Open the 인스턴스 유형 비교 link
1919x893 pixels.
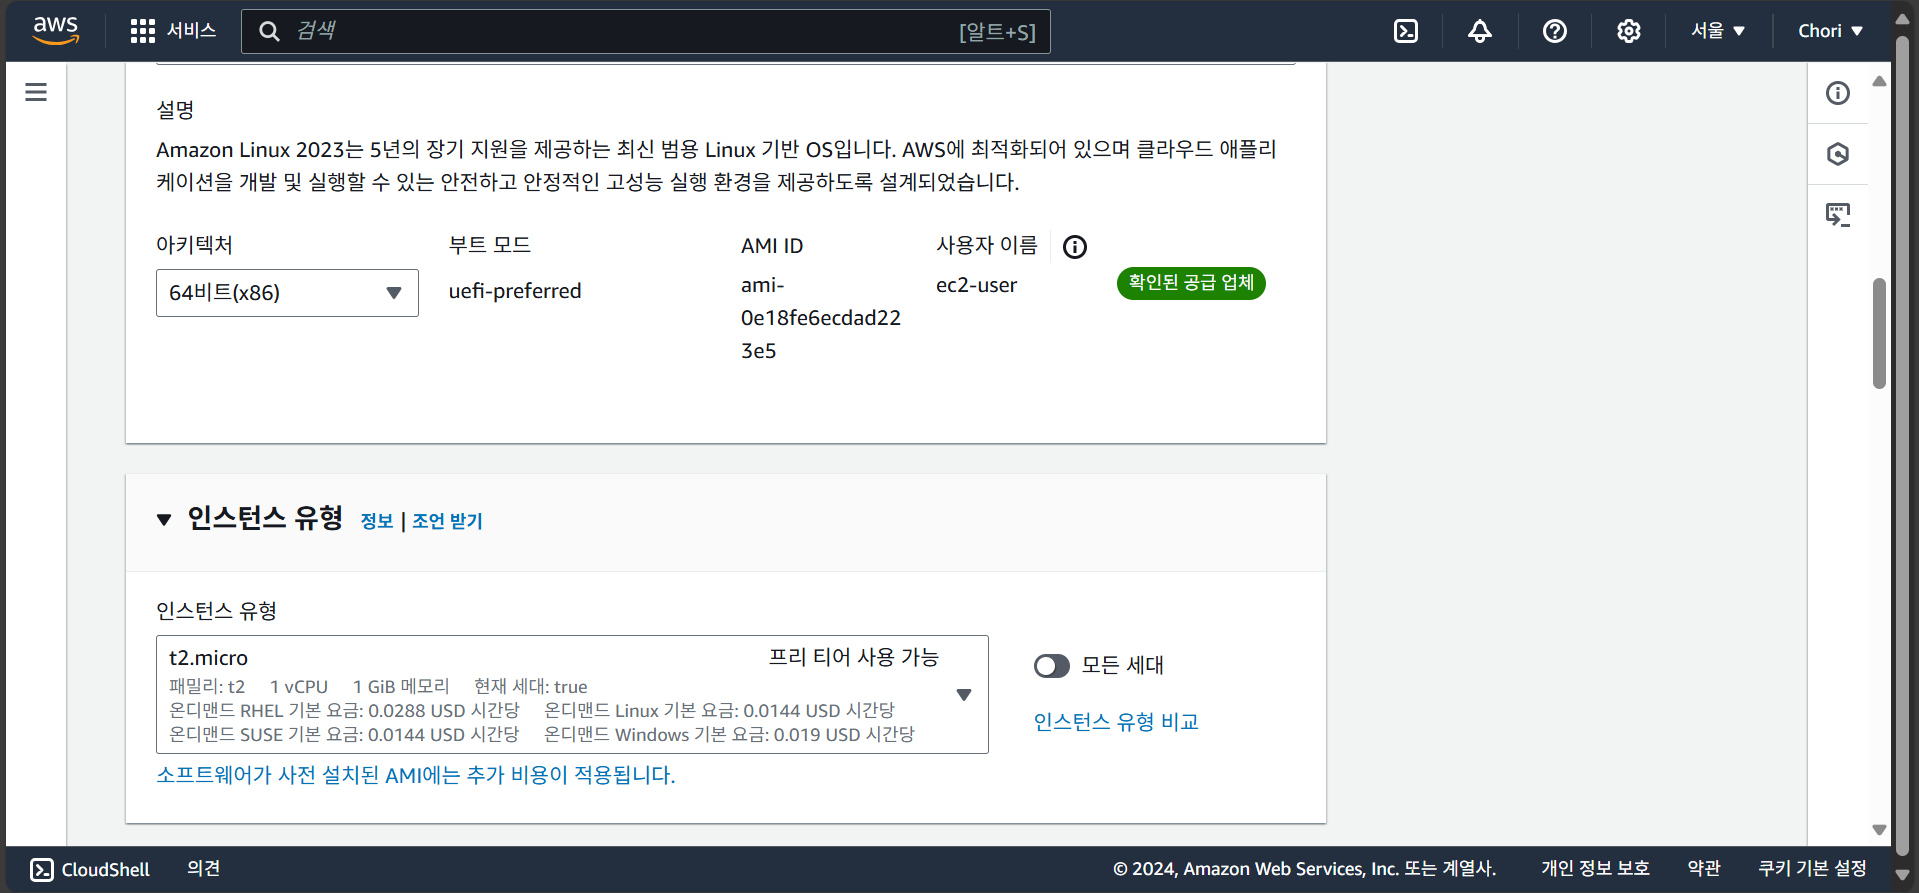coord(1116,722)
